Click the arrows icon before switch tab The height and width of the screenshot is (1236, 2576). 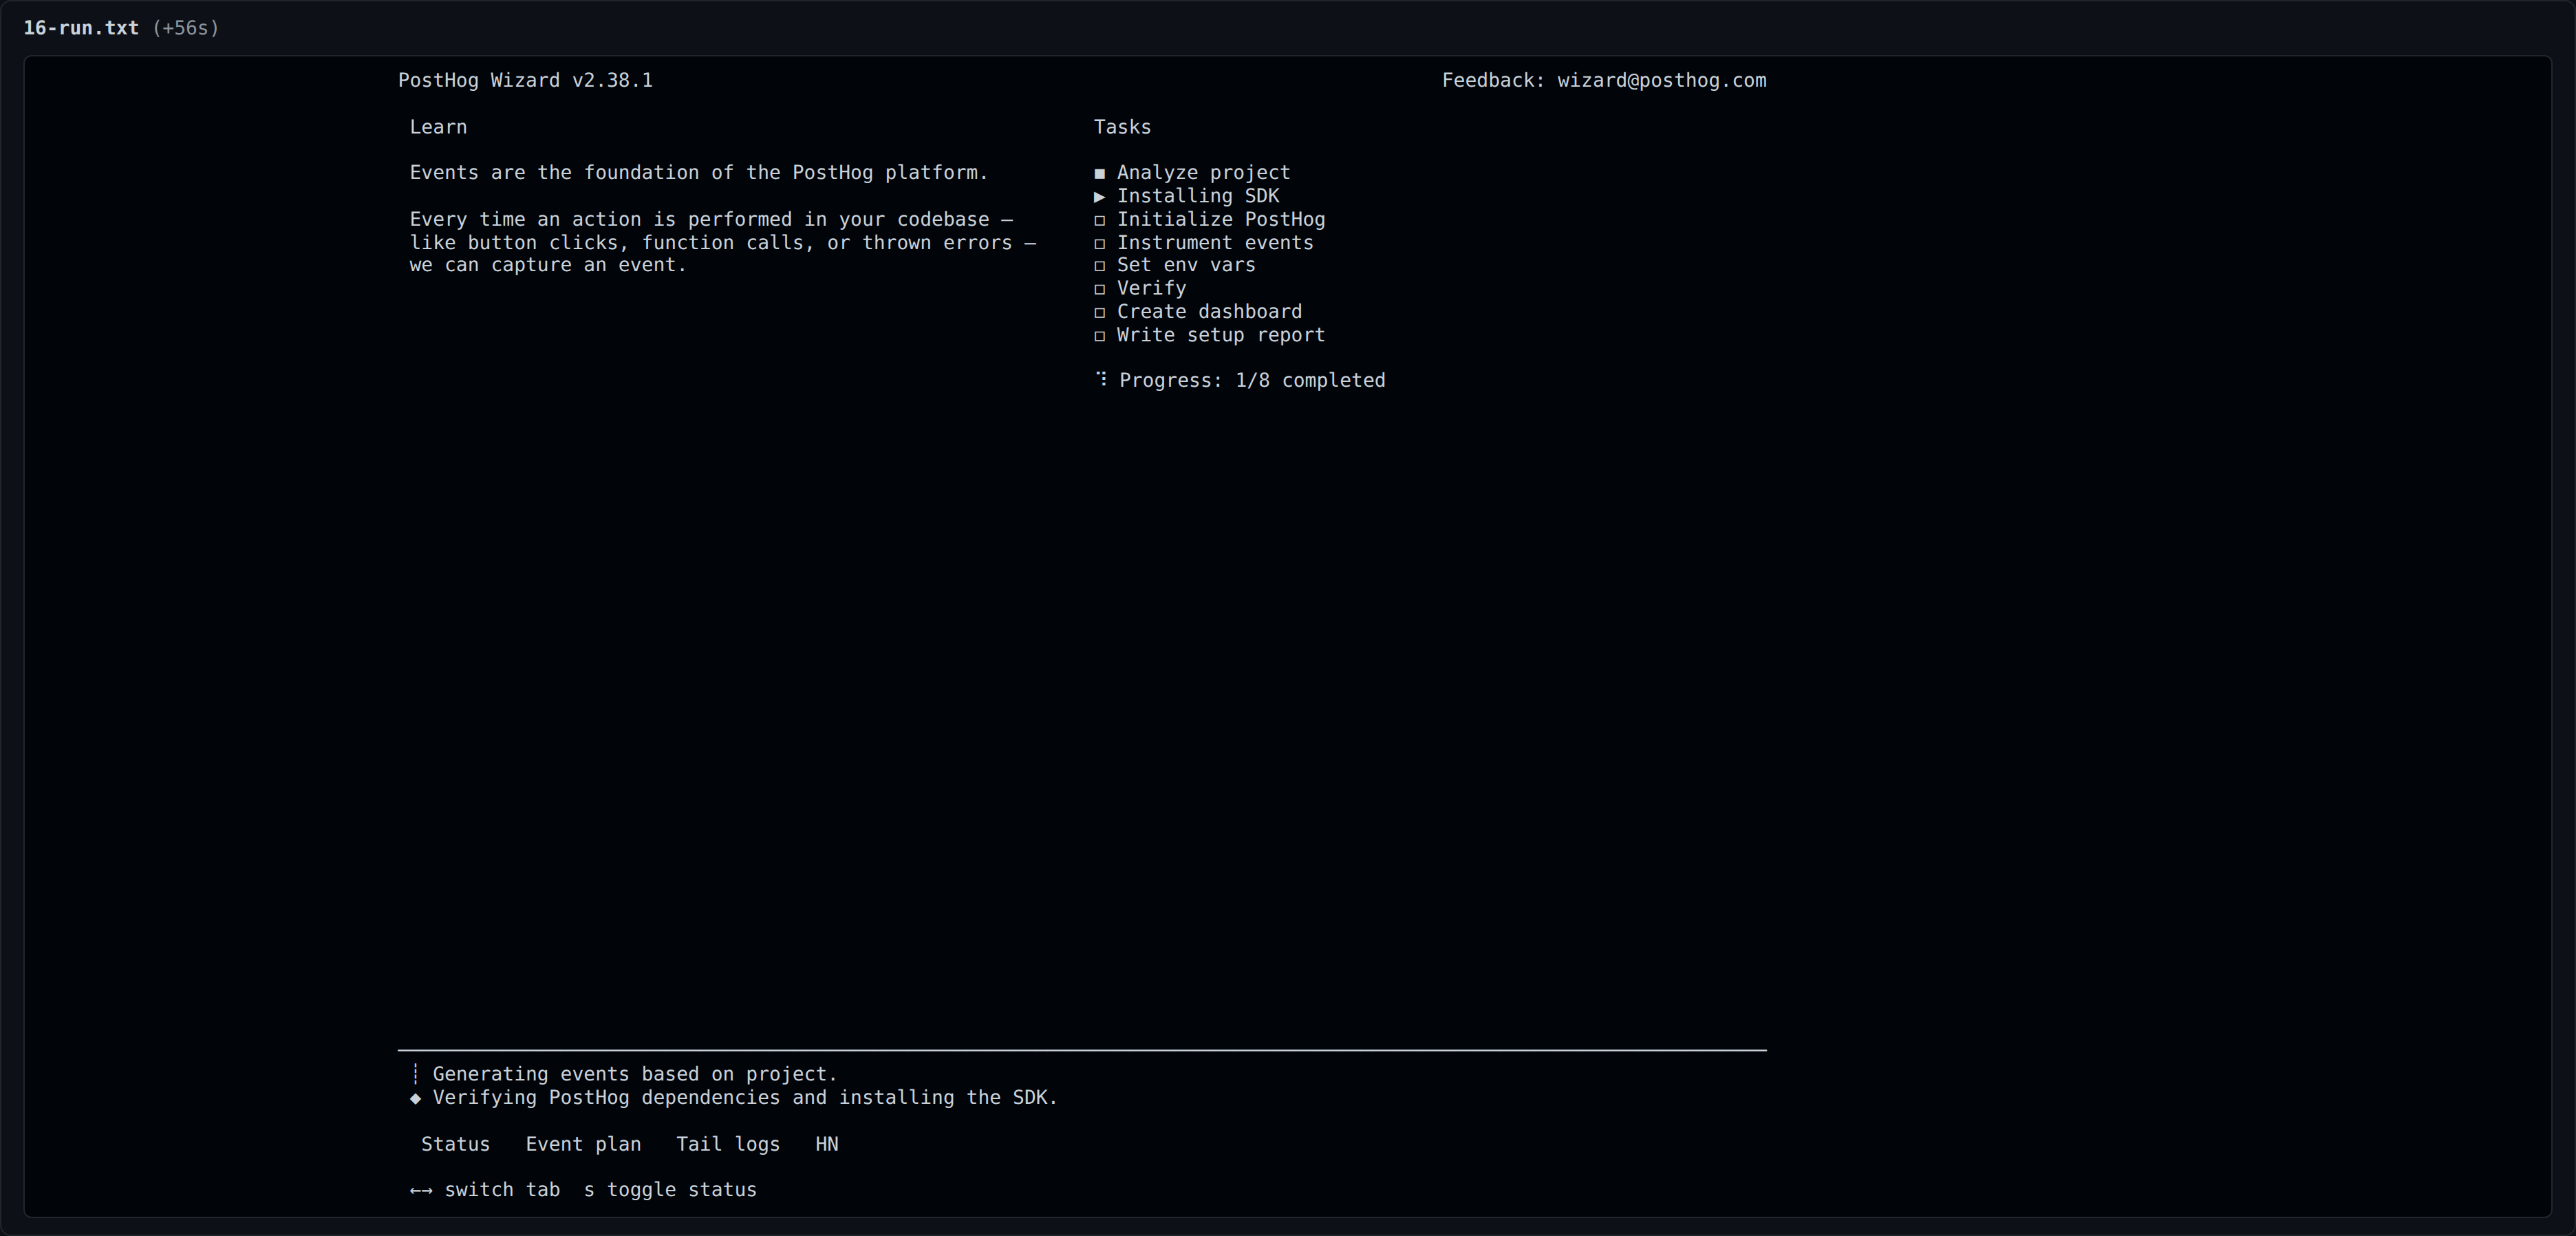click(421, 1190)
